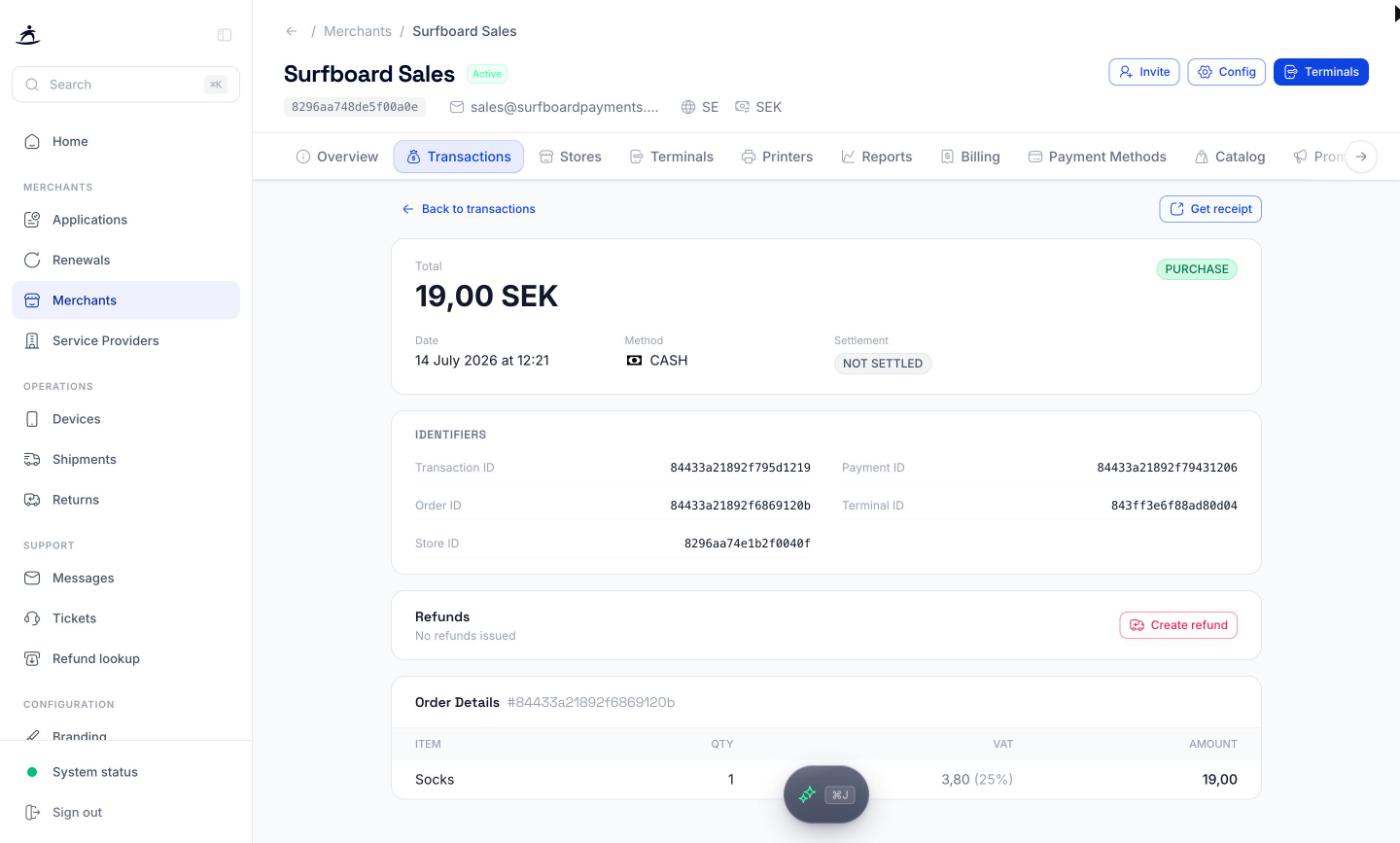Open Messages in the sidebar

126,578
